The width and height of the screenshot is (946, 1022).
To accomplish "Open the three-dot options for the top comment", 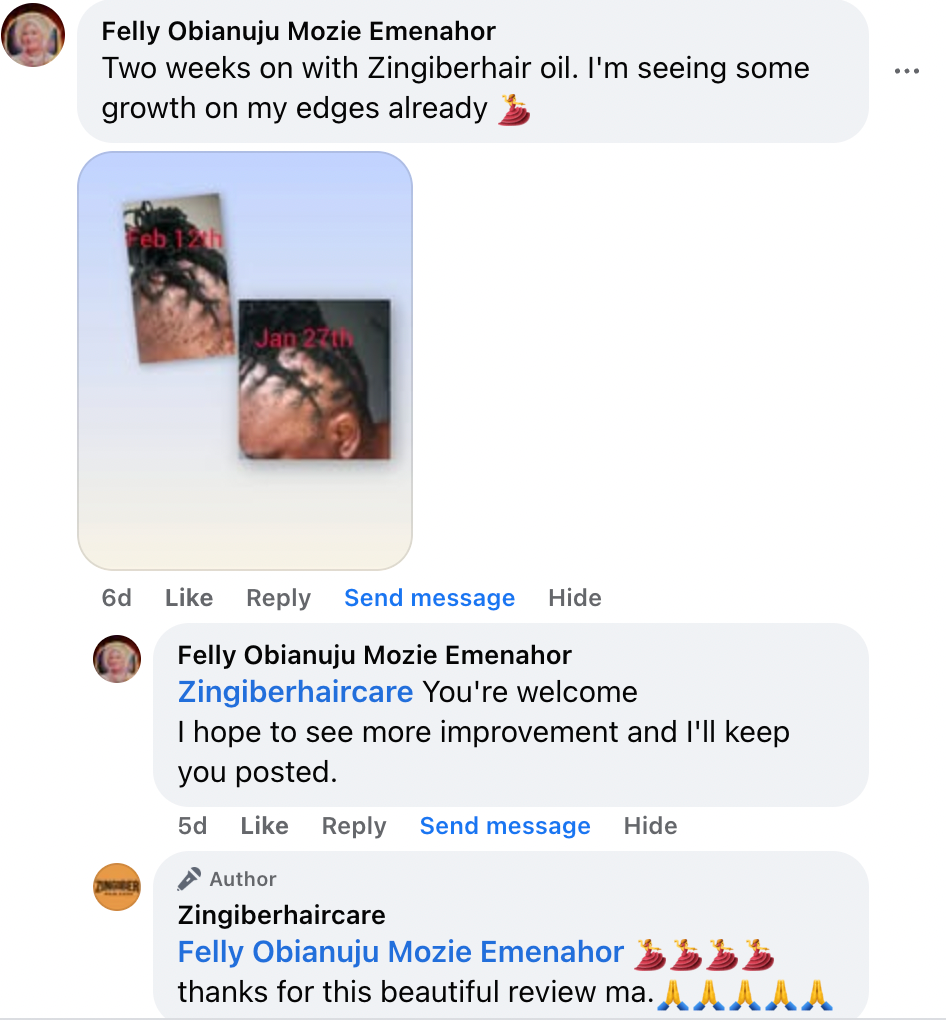I will pyautogui.click(x=906, y=71).
